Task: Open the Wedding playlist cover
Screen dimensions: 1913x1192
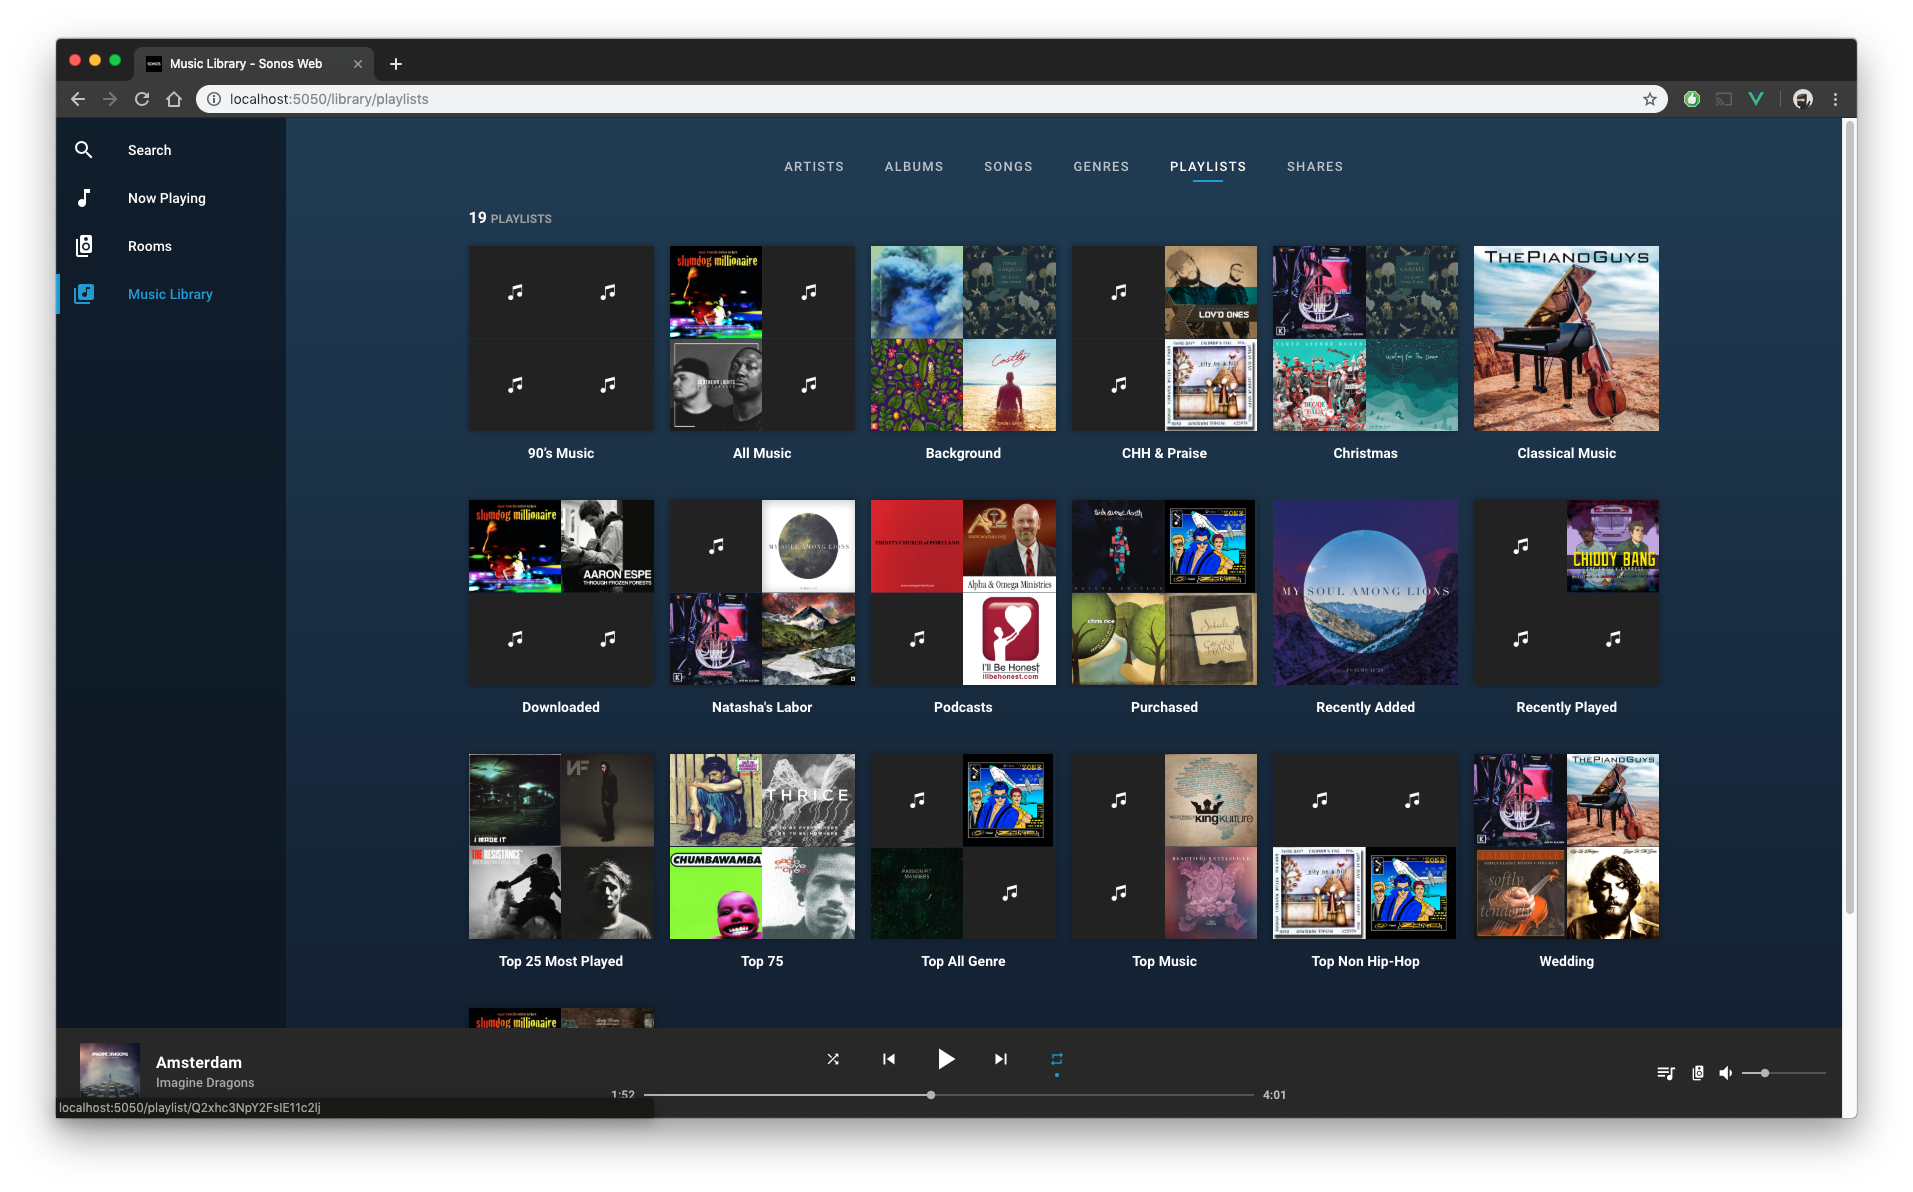Action: click(x=1566, y=846)
